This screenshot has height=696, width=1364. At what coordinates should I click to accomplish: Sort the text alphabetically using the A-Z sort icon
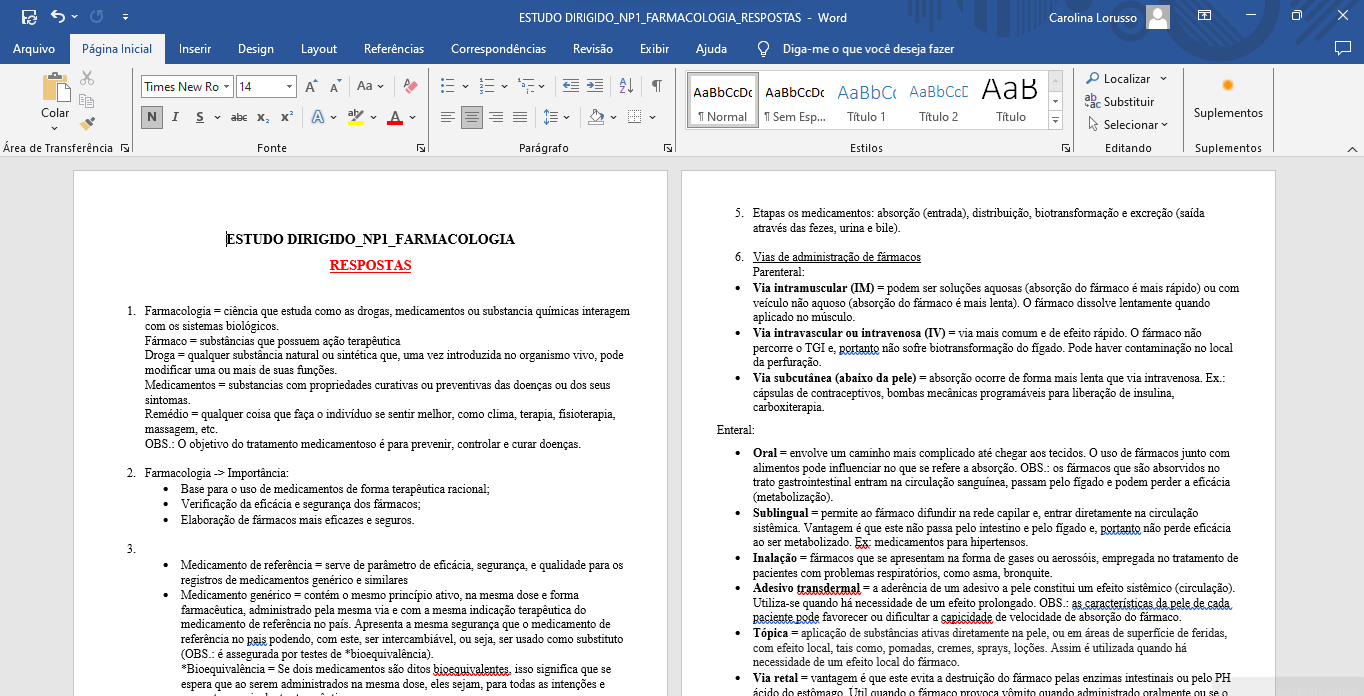tap(626, 86)
